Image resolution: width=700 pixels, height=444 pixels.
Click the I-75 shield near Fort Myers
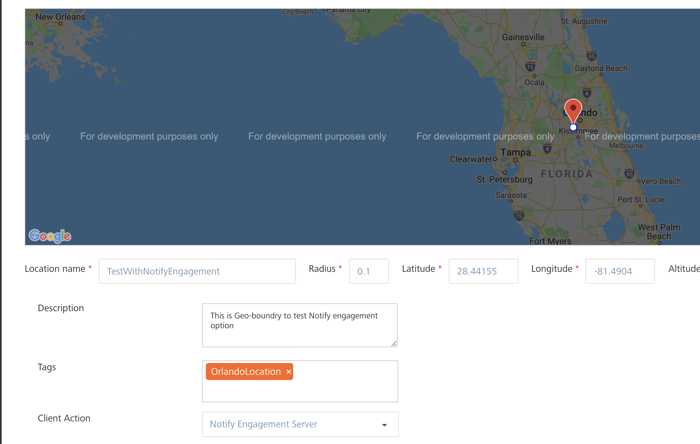coord(519,215)
